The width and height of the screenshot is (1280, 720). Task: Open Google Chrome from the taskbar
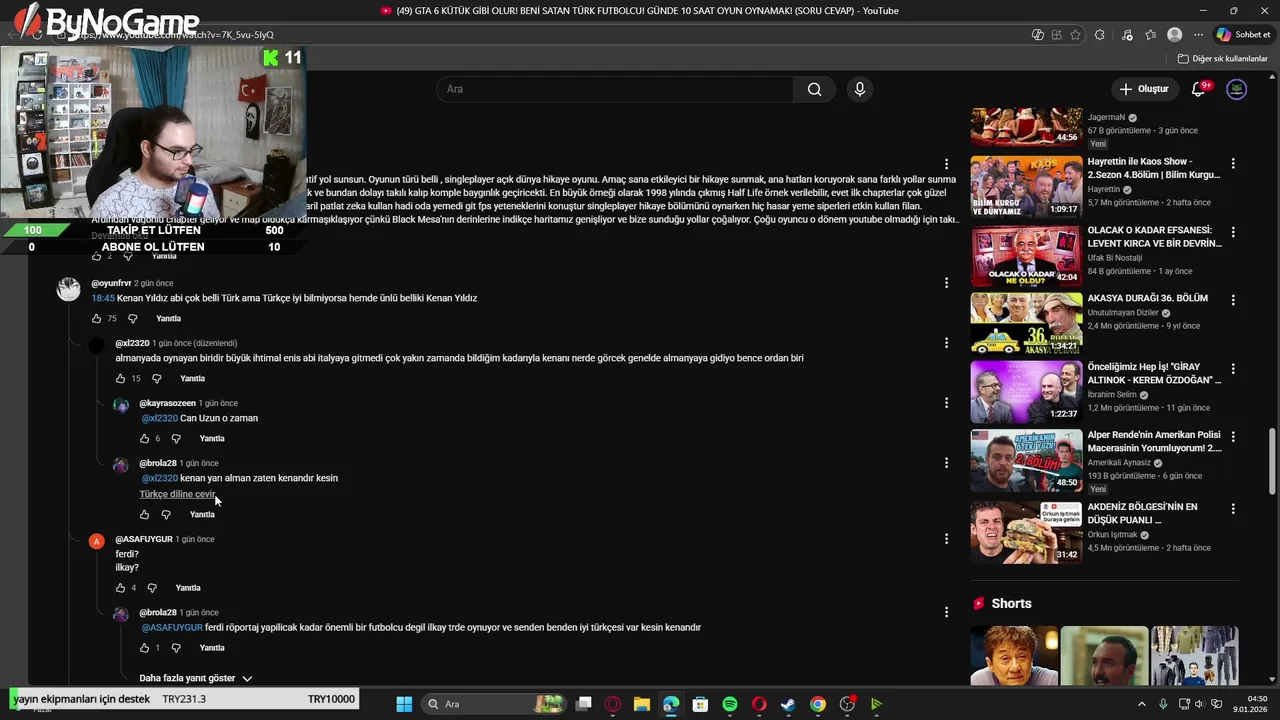[x=818, y=704]
